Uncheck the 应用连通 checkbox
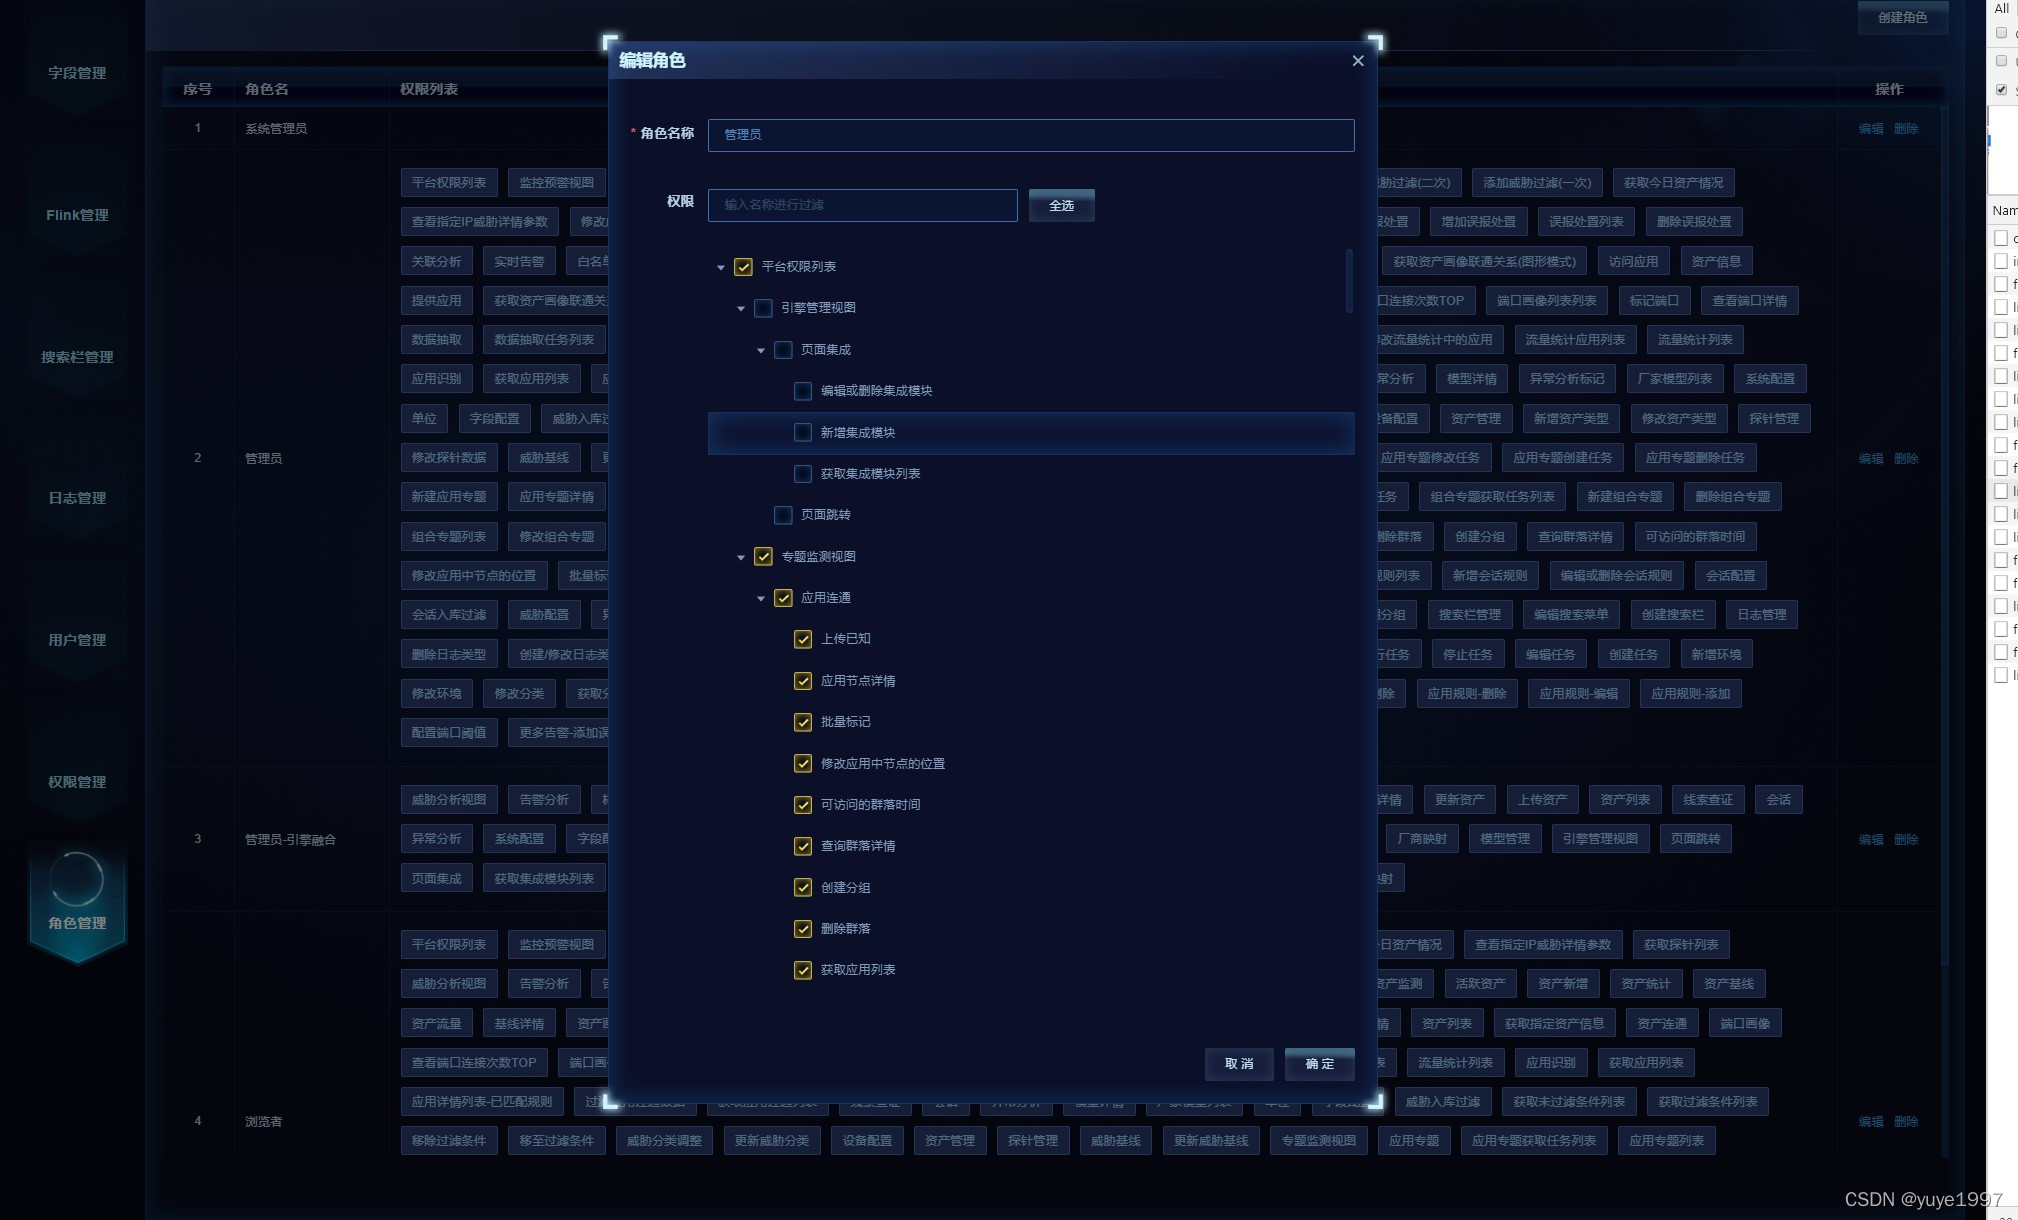This screenshot has width=2018, height=1220. coord(783,598)
